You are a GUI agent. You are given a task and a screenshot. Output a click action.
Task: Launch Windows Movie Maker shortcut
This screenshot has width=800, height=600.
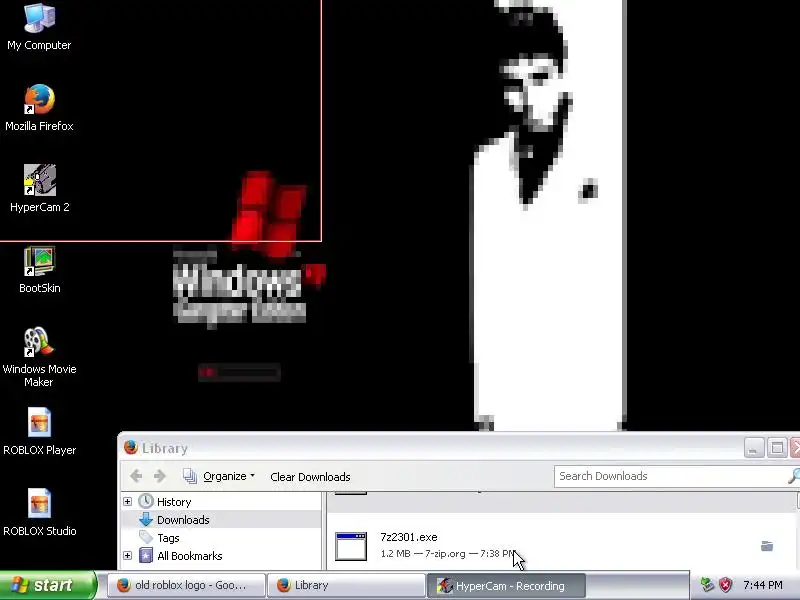(x=39, y=357)
